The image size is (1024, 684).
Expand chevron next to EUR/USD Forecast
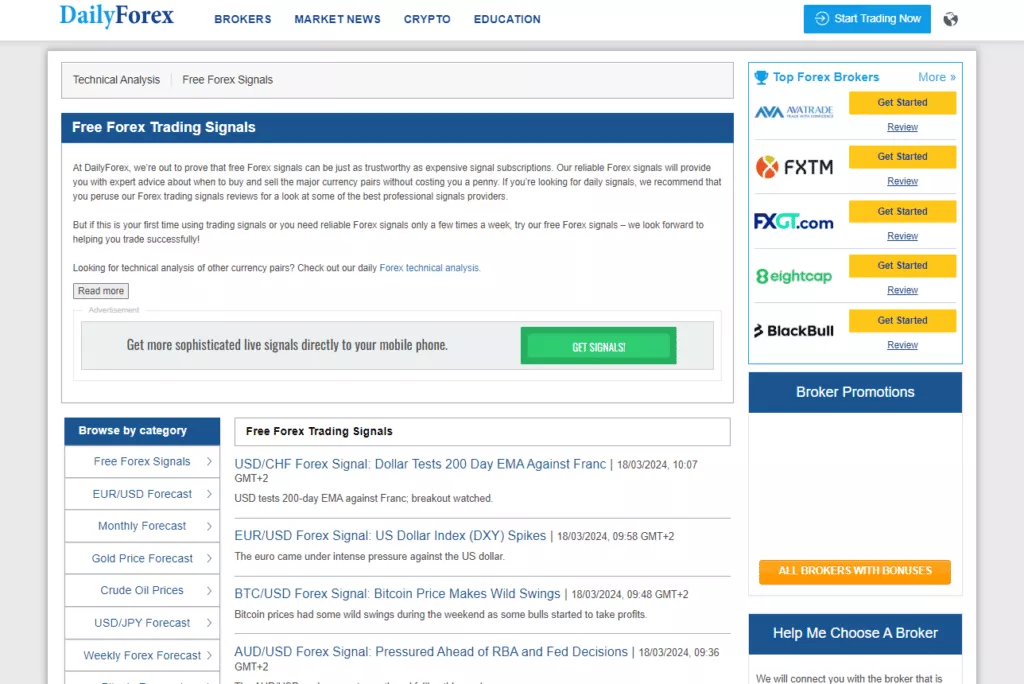(x=209, y=494)
